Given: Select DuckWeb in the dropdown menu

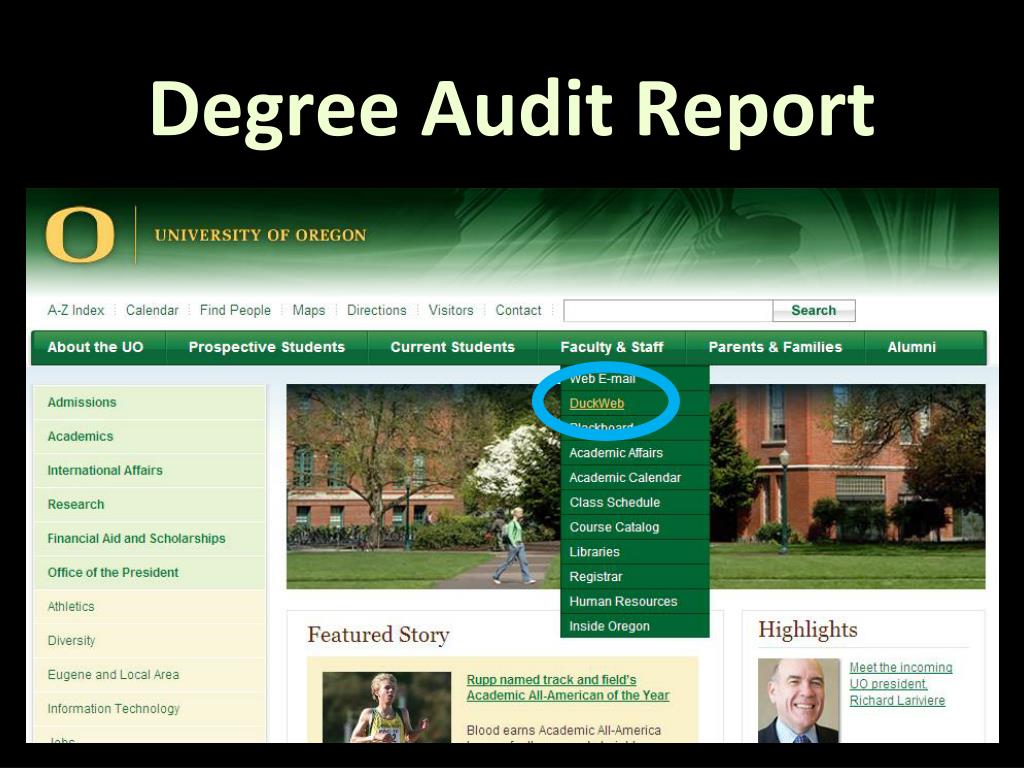Looking at the screenshot, I should click(x=597, y=404).
